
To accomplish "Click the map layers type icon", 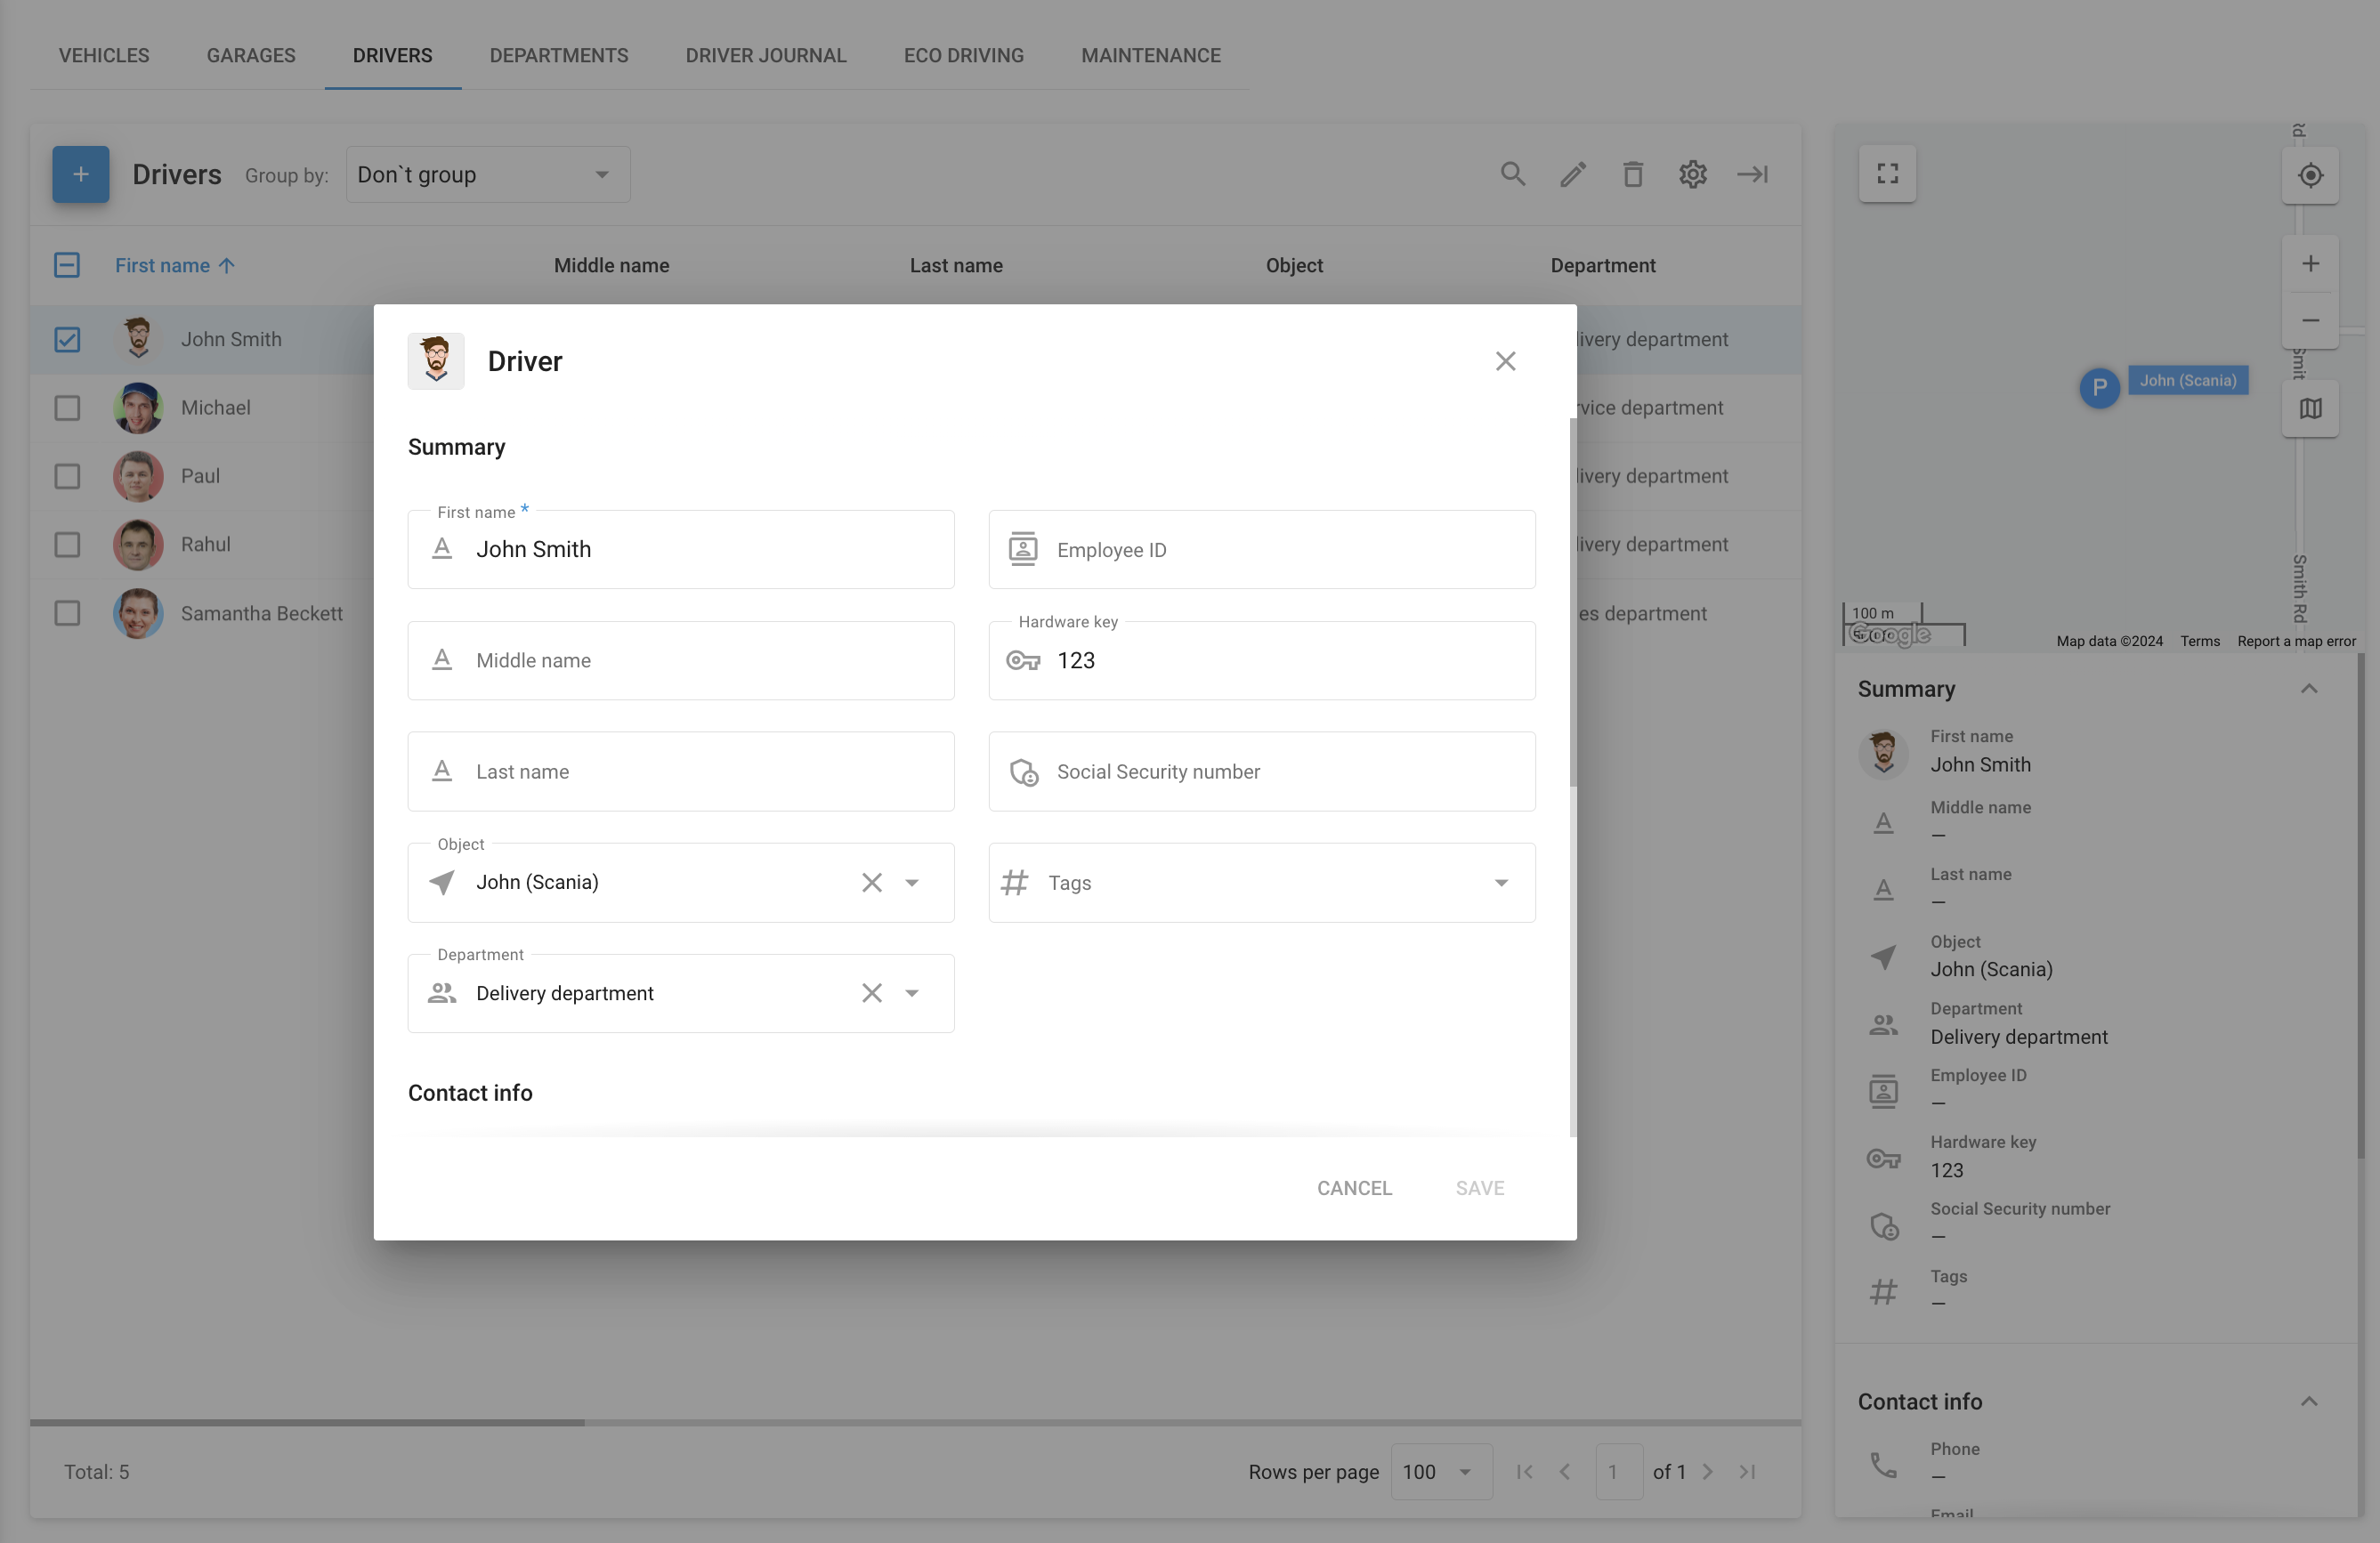I will [2310, 408].
